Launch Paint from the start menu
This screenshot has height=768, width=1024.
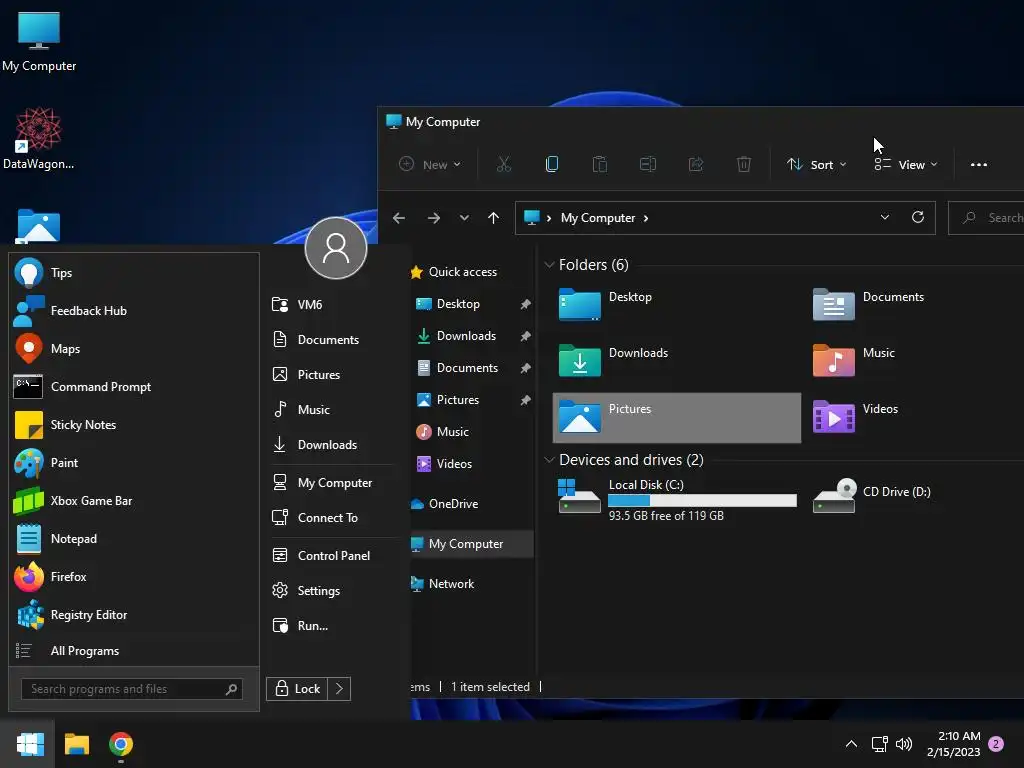[x=135, y=462]
